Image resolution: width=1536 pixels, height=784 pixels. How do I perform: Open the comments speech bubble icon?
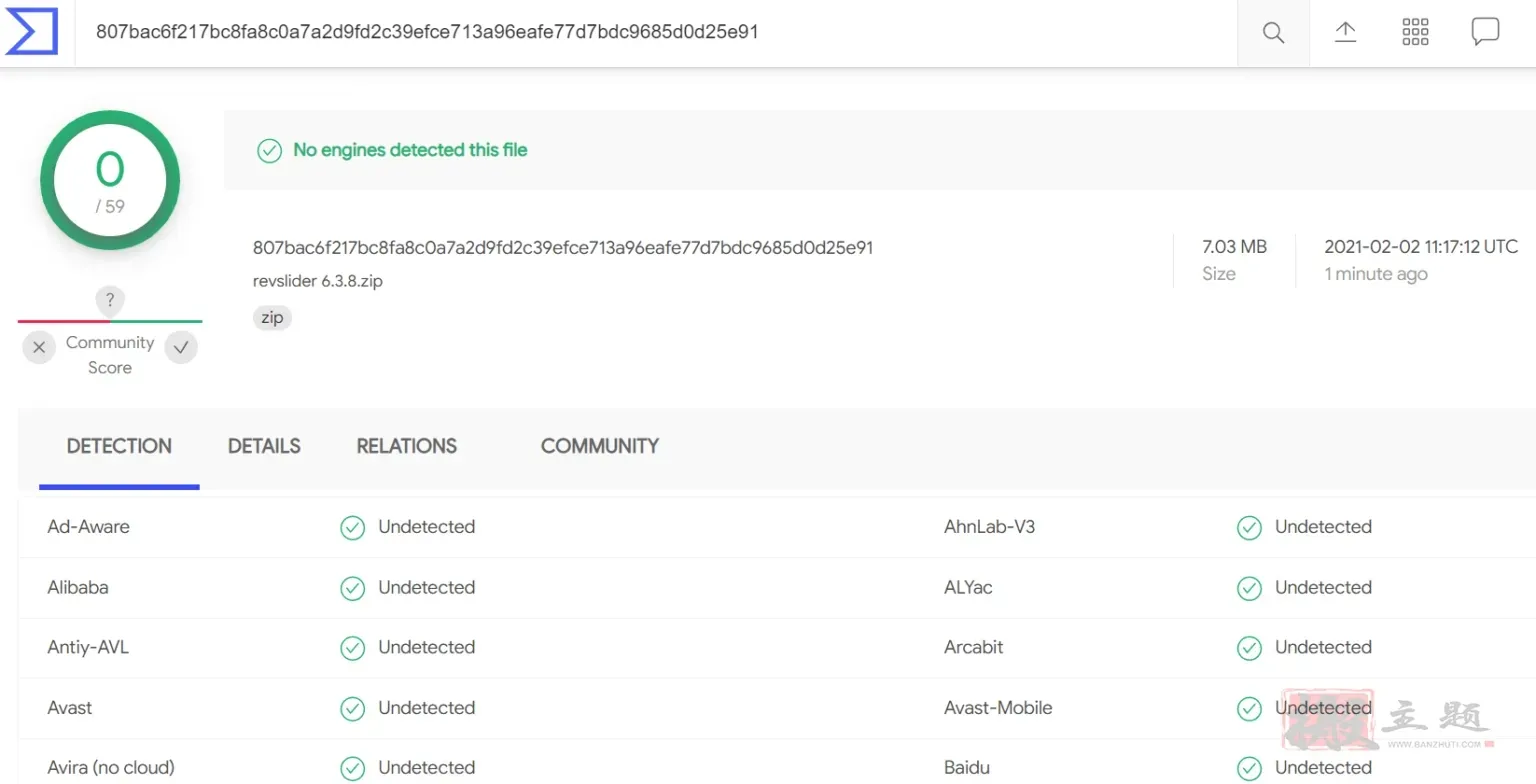click(x=1485, y=32)
